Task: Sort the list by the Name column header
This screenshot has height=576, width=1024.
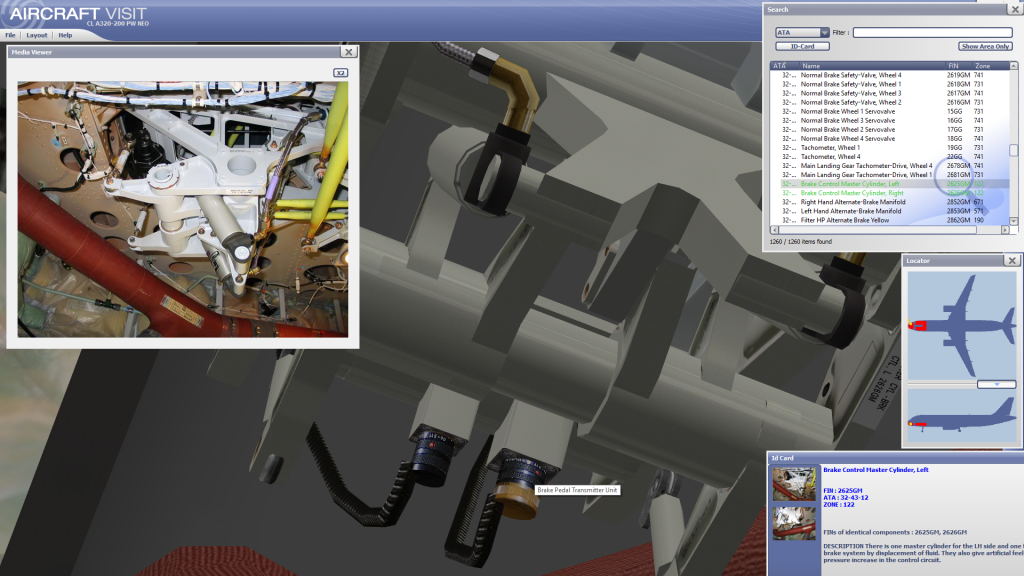Action: coord(872,66)
